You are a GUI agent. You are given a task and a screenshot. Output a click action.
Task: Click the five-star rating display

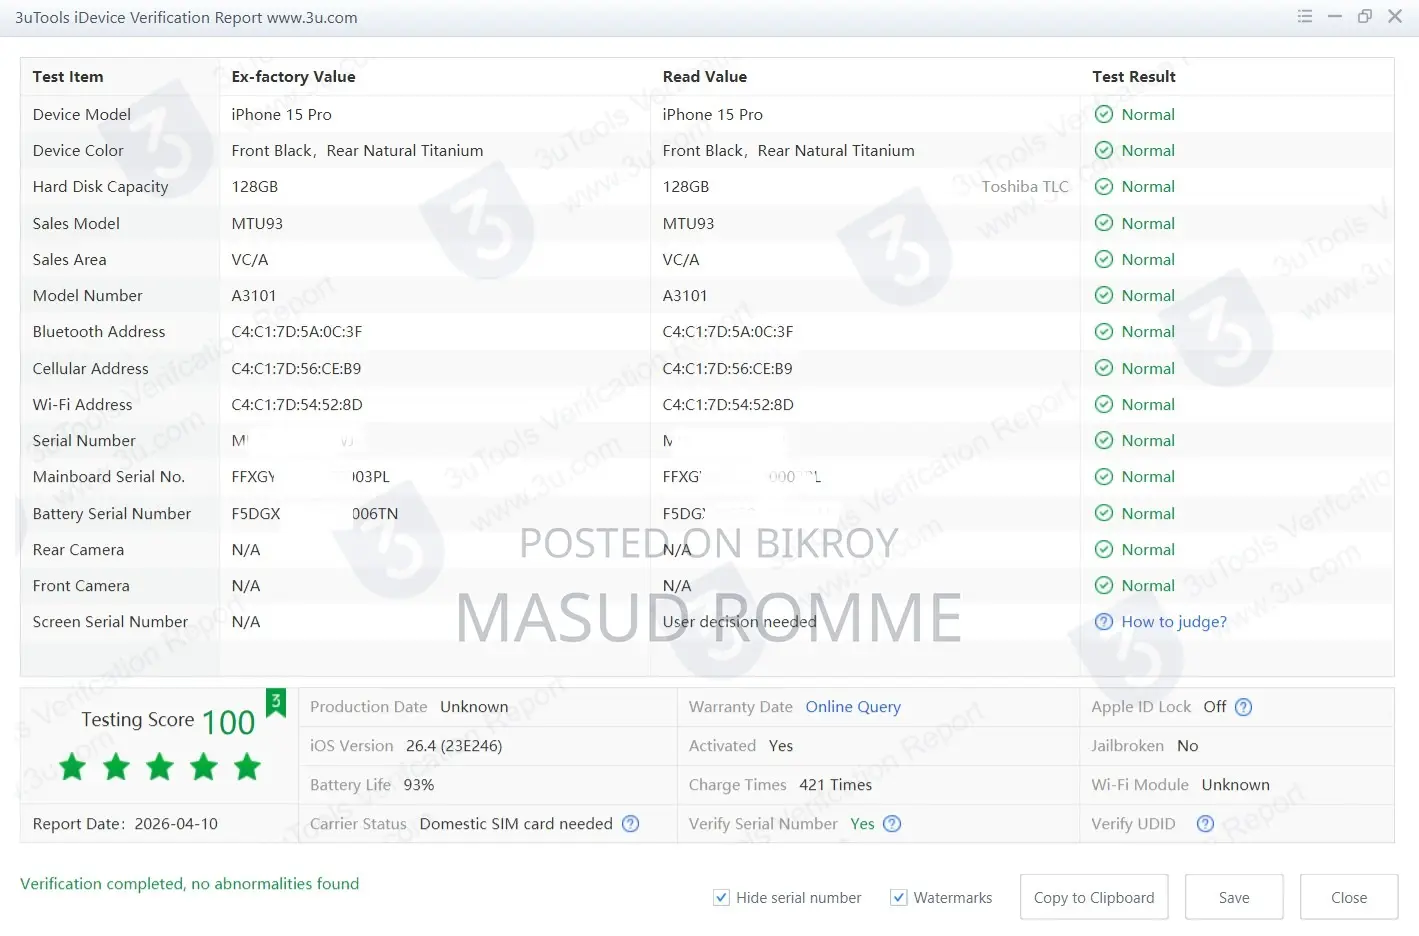[160, 767]
